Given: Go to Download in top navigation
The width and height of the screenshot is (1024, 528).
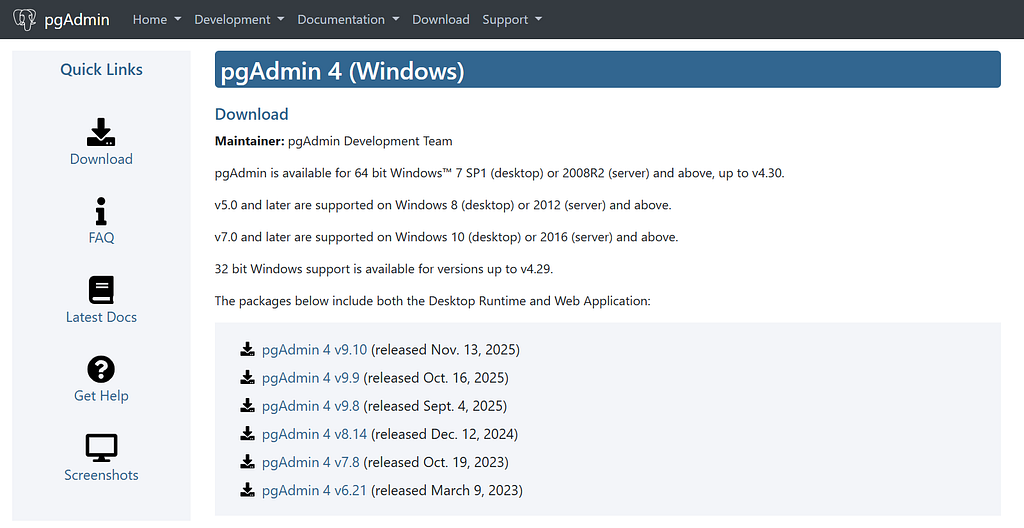Looking at the screenshot, I should (441, 20).
